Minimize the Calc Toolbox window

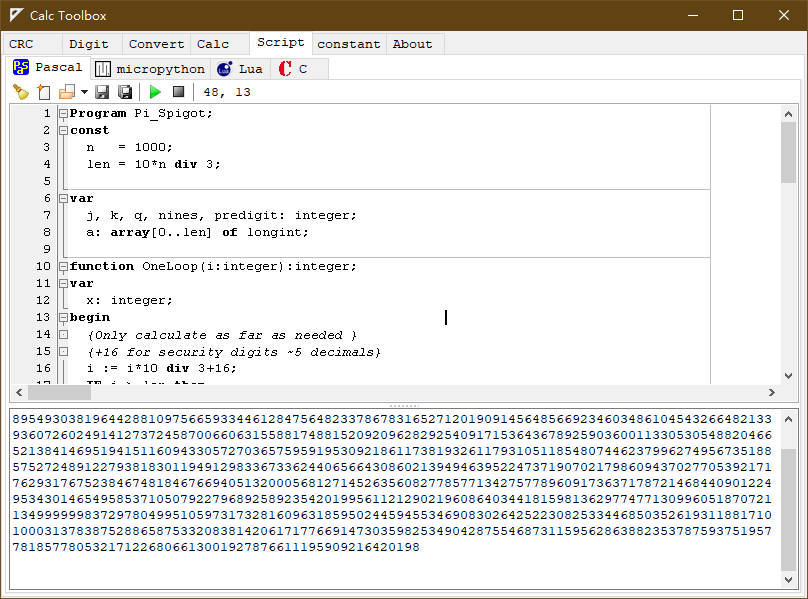tap(693, 15)
